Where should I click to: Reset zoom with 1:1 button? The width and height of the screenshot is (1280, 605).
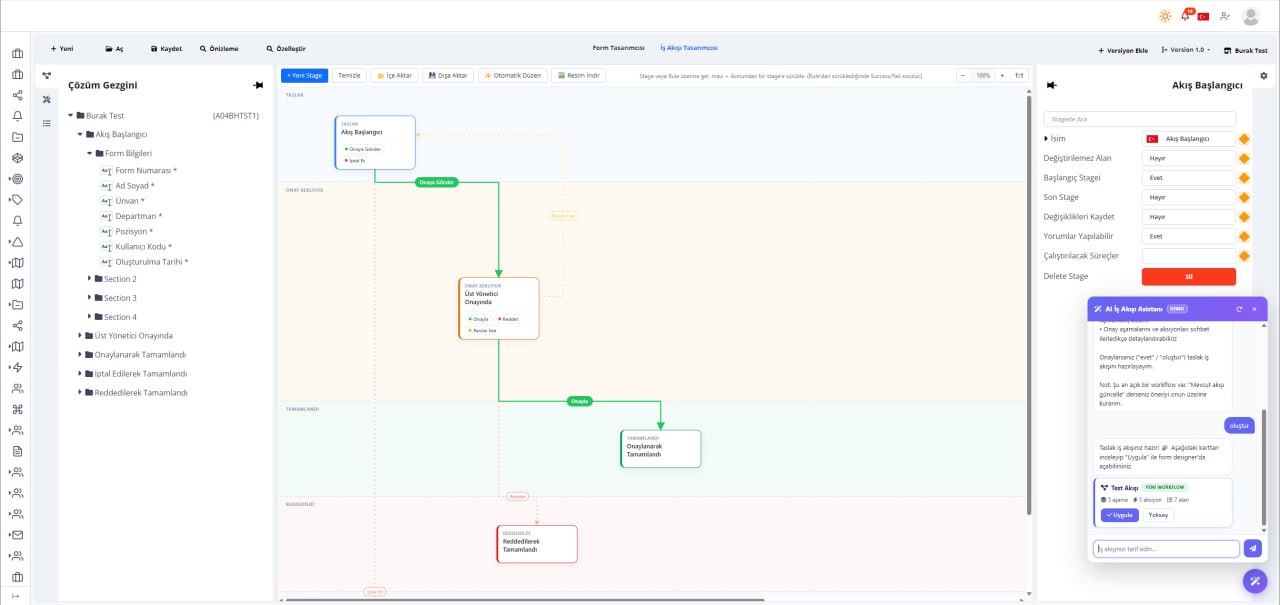pos(1019,76)
